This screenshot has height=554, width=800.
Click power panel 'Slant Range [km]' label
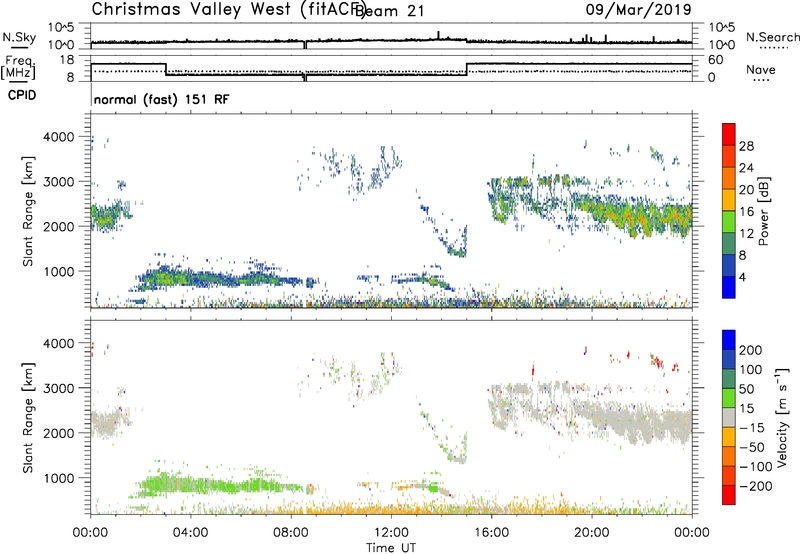coord(28,211)
